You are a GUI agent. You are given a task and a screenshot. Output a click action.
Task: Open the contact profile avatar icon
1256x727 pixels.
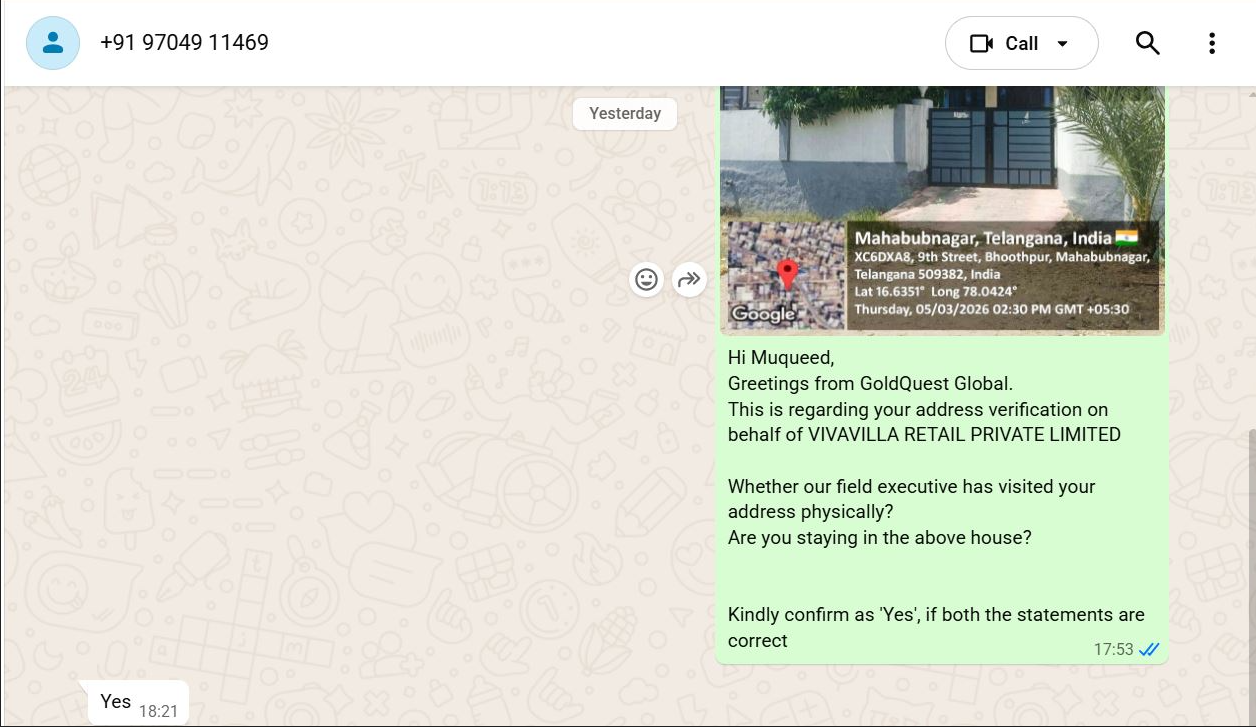(x=53, y=43)
